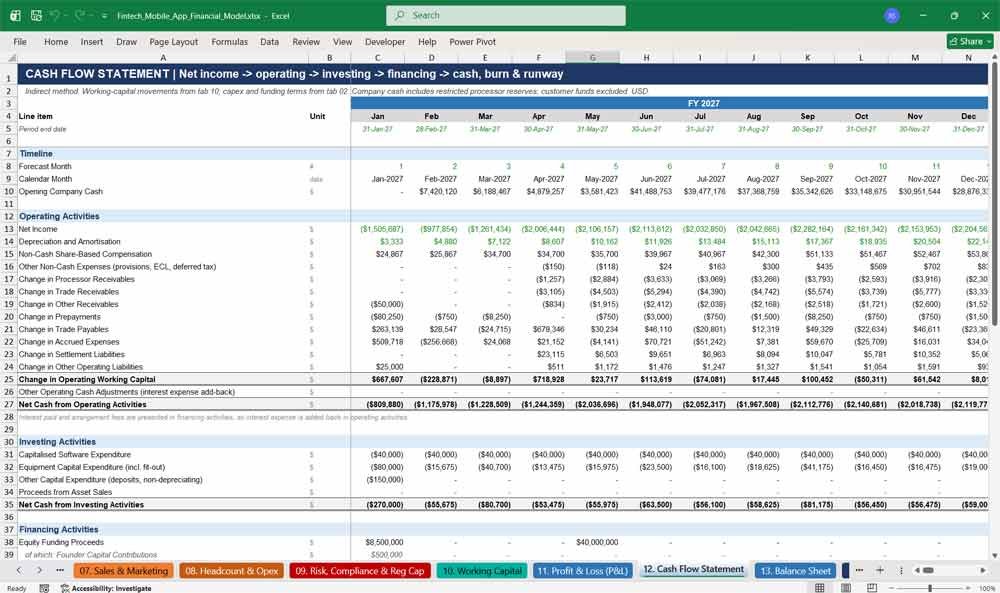The height and width of the screenshot is (593, 1000).
Task: Add a new sheet with plus button
Action: pos(880,571)
